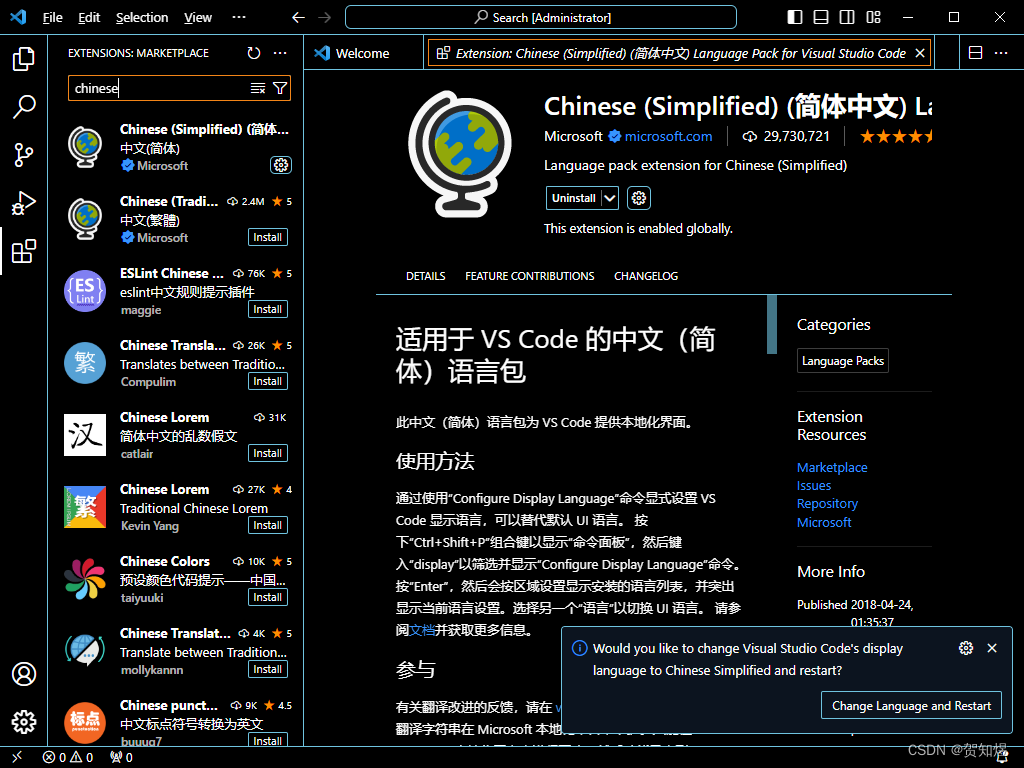Toggle primary side bar layout icon

[795, 17]
